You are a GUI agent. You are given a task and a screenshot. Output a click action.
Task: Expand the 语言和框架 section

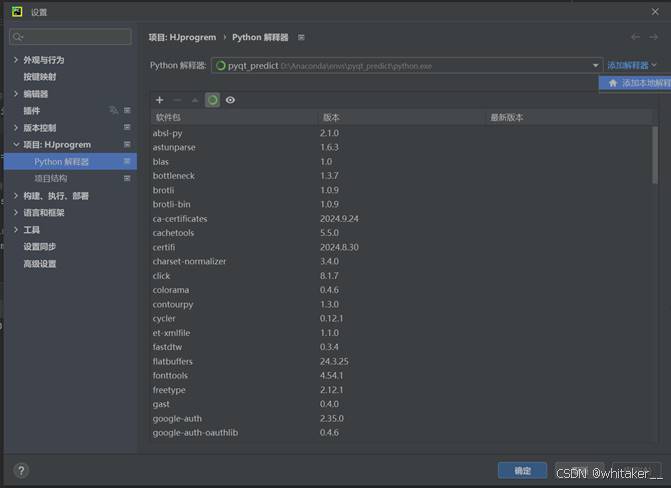click(16, 212)
